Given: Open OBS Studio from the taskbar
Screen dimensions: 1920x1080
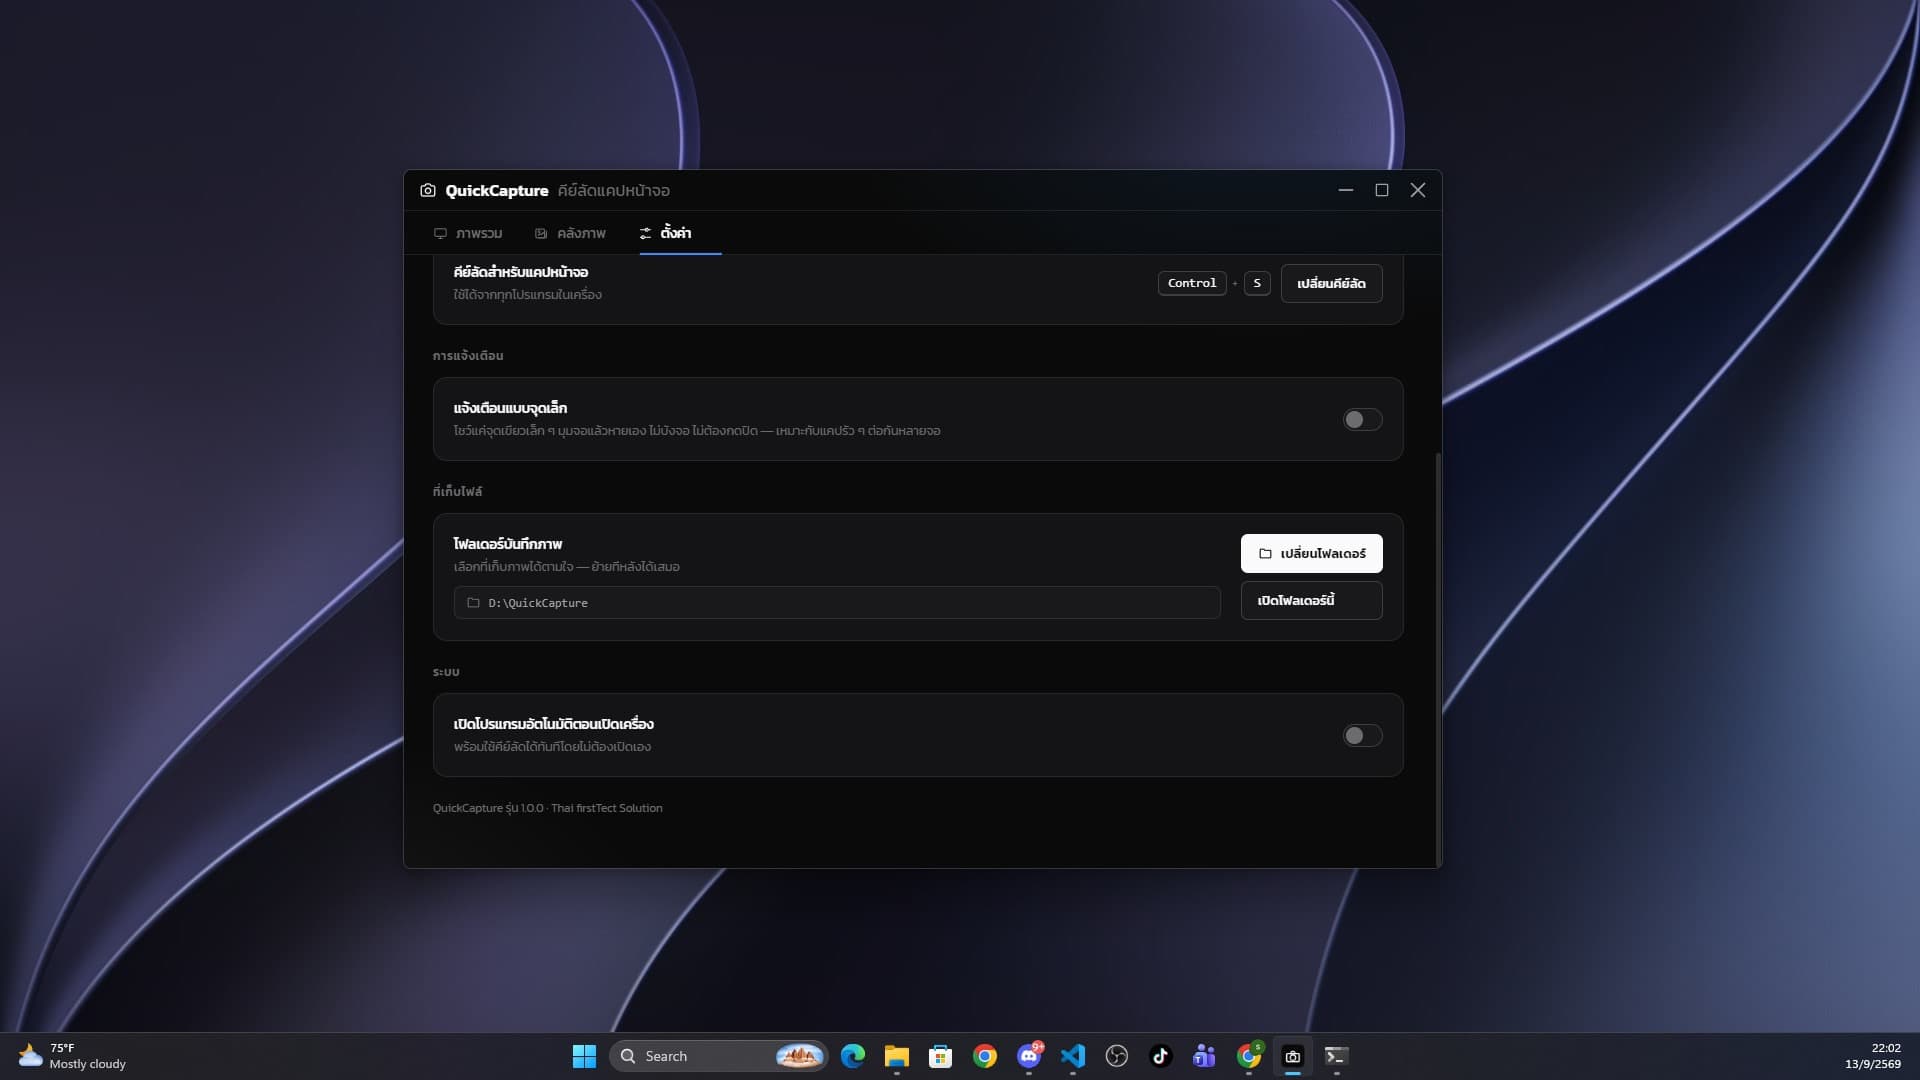Looking at the screenshot, I should click(x=1117, y=1056).
